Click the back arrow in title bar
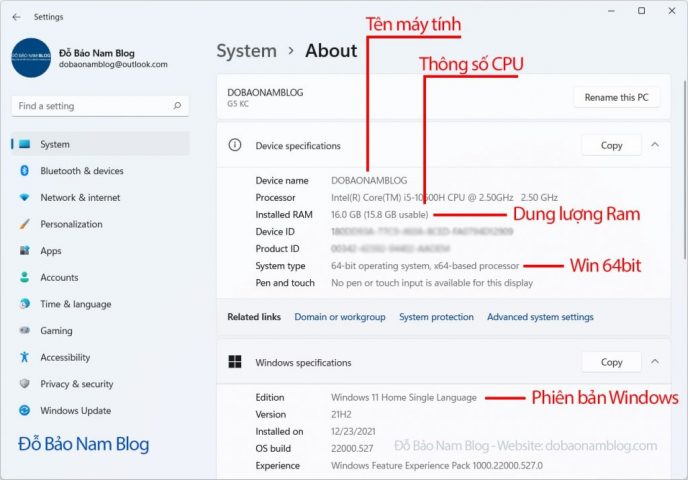This screenshot has width=688, height=480. click(16, 16)
